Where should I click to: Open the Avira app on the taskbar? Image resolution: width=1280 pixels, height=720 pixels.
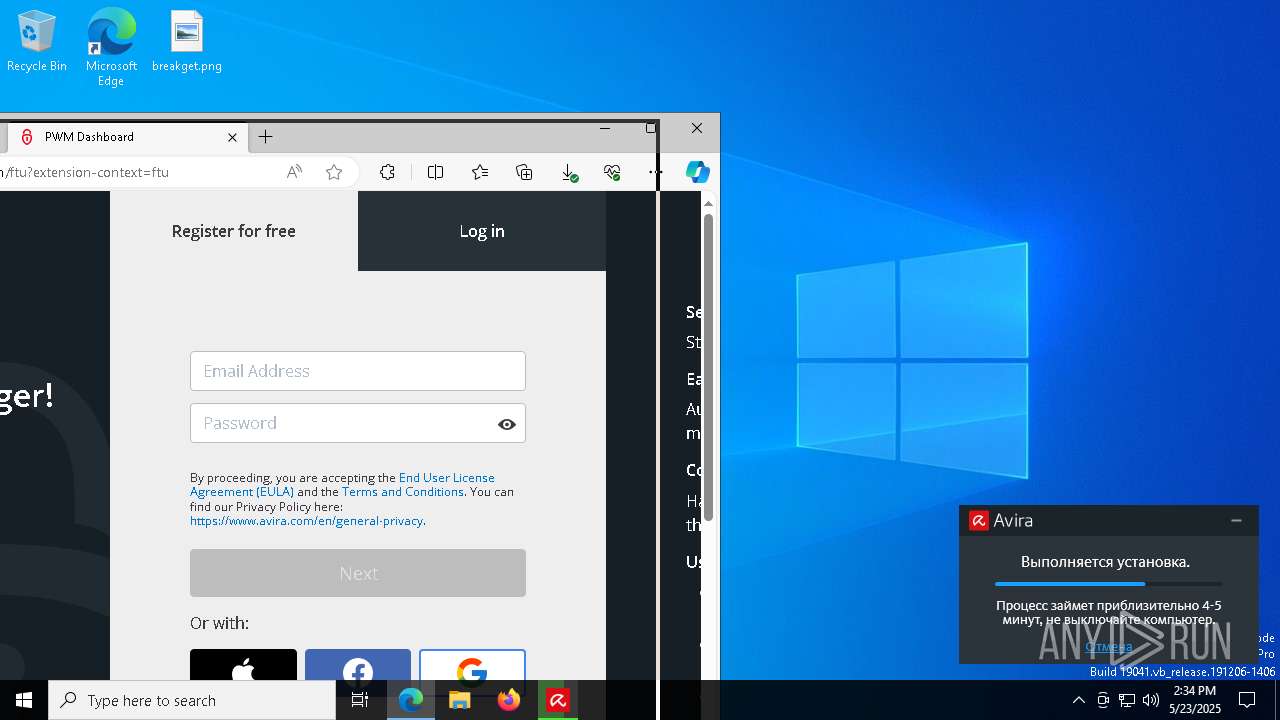click(x=558, y=700)
